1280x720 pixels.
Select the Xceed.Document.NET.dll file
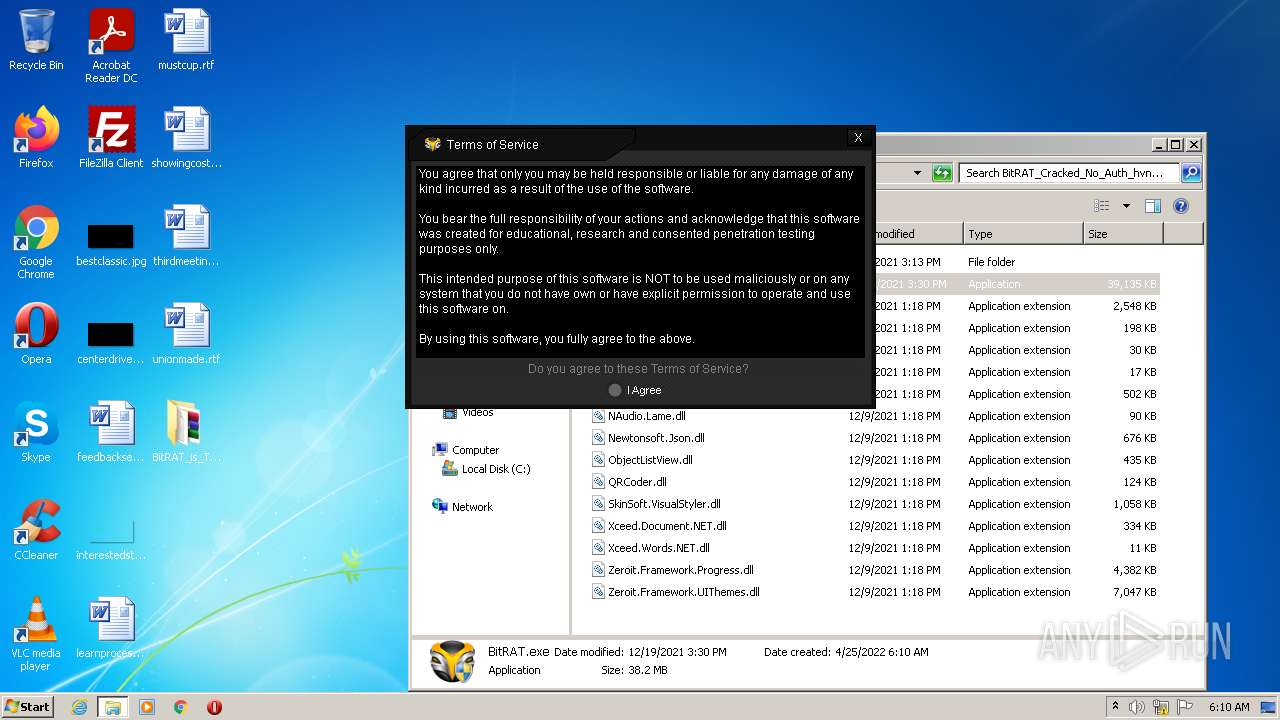pyautogui.click(x=667, y=526)
